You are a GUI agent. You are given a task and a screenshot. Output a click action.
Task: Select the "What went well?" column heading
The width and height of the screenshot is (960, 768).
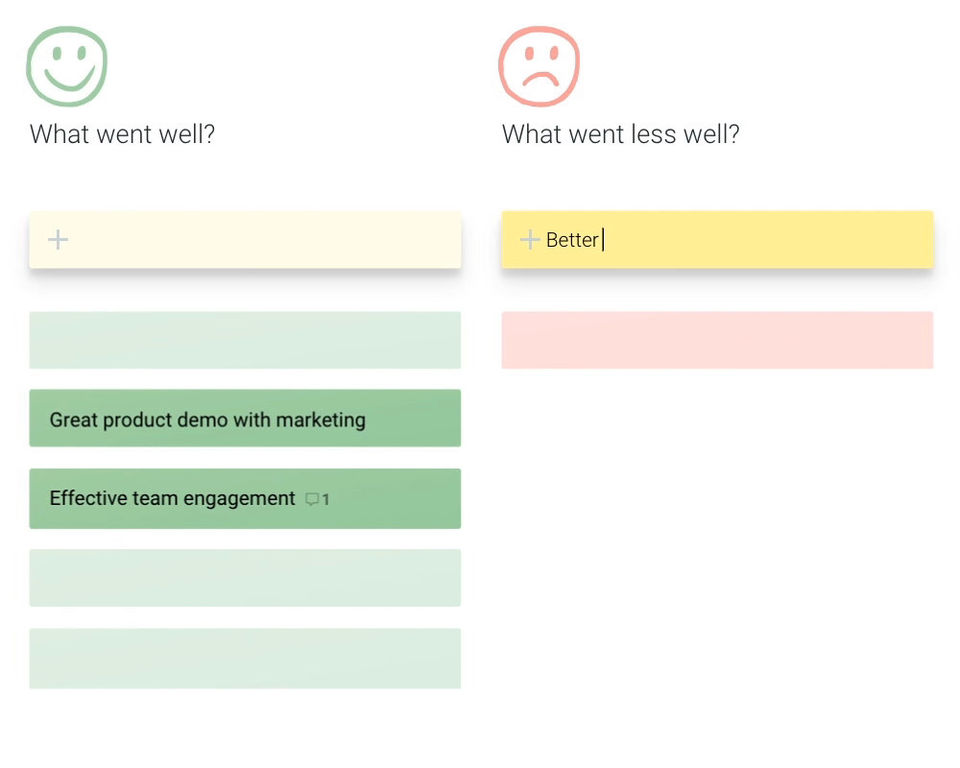[x=122, y=134]
